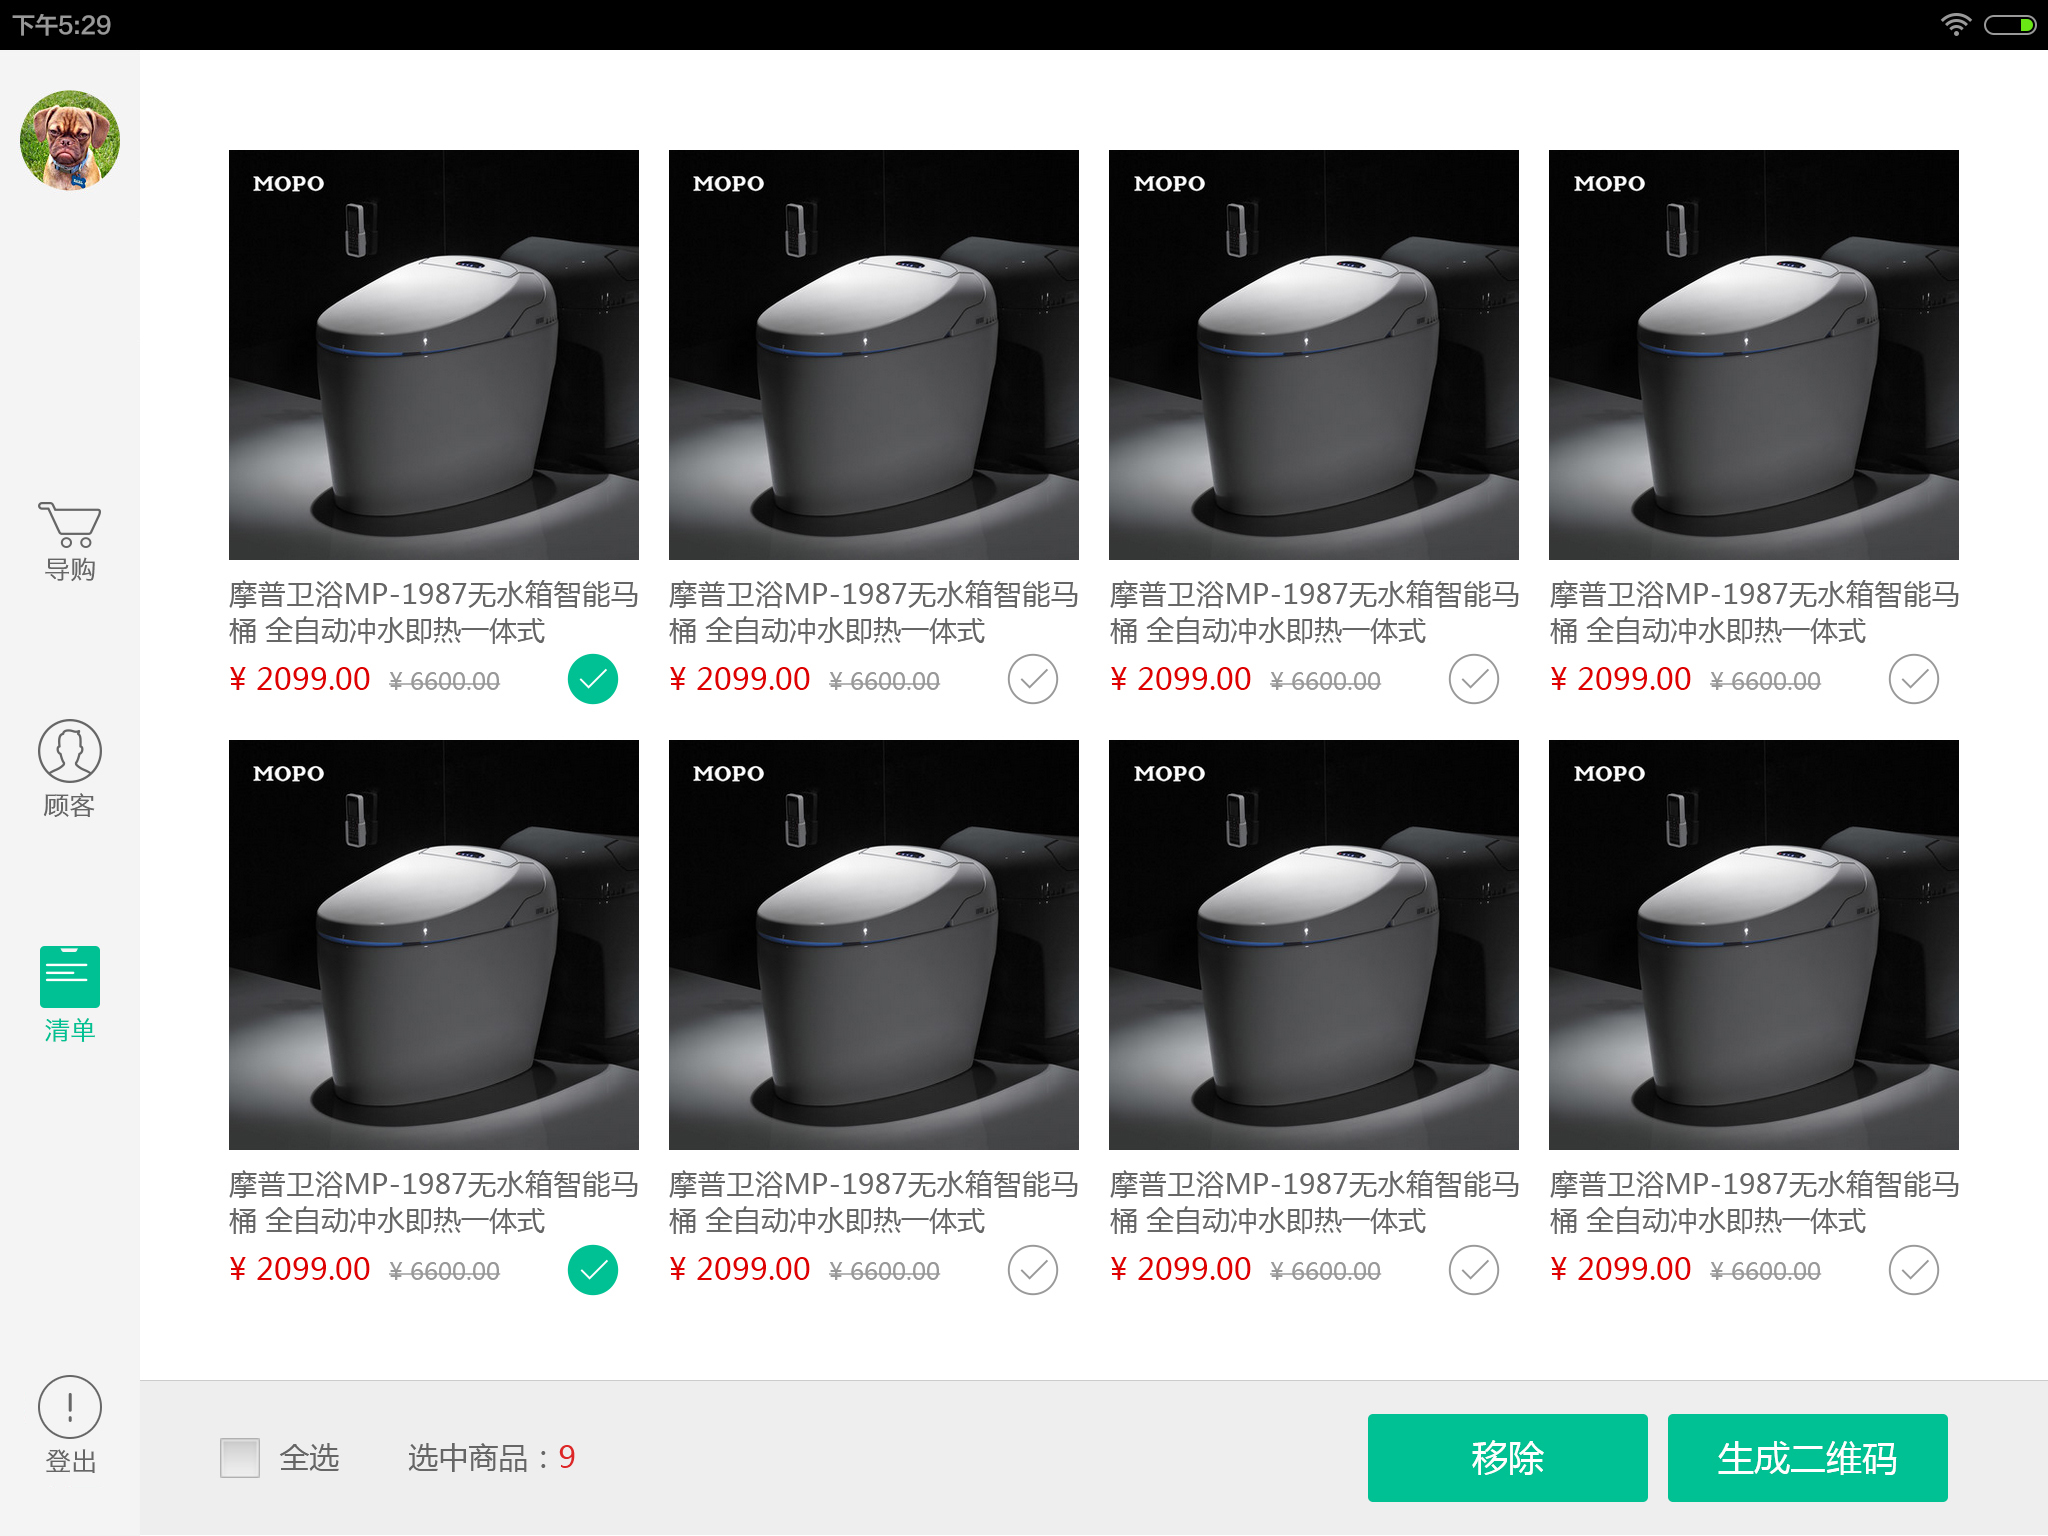Select the second product in bottom row
Image resolution: width=2048 pixels, height=1536 pixels.
pyautogui.click(x=1033, y=1270)
